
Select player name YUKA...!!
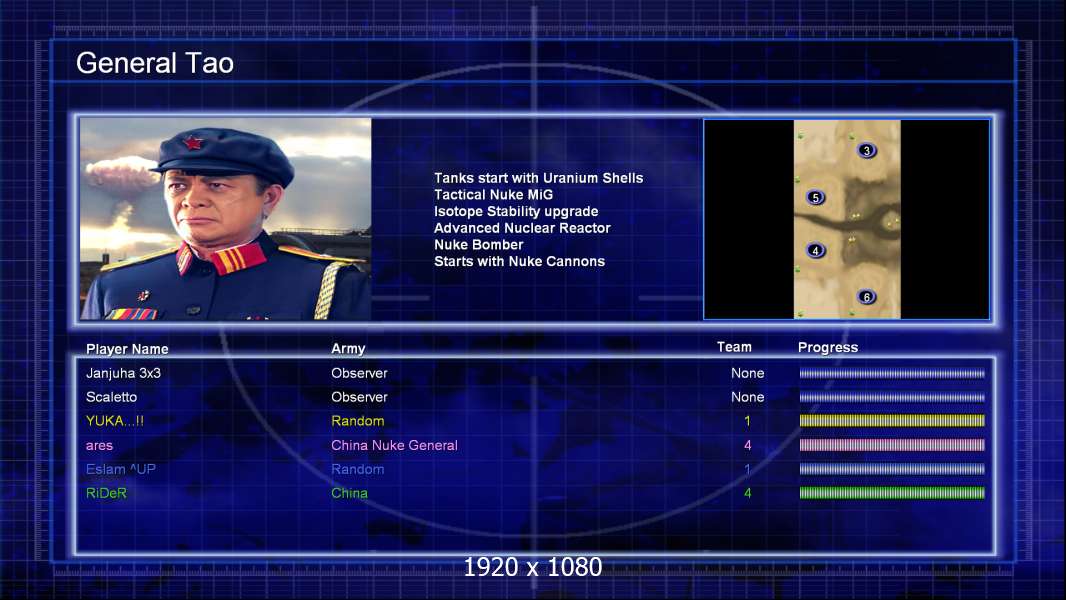click(x=115, y=421)
